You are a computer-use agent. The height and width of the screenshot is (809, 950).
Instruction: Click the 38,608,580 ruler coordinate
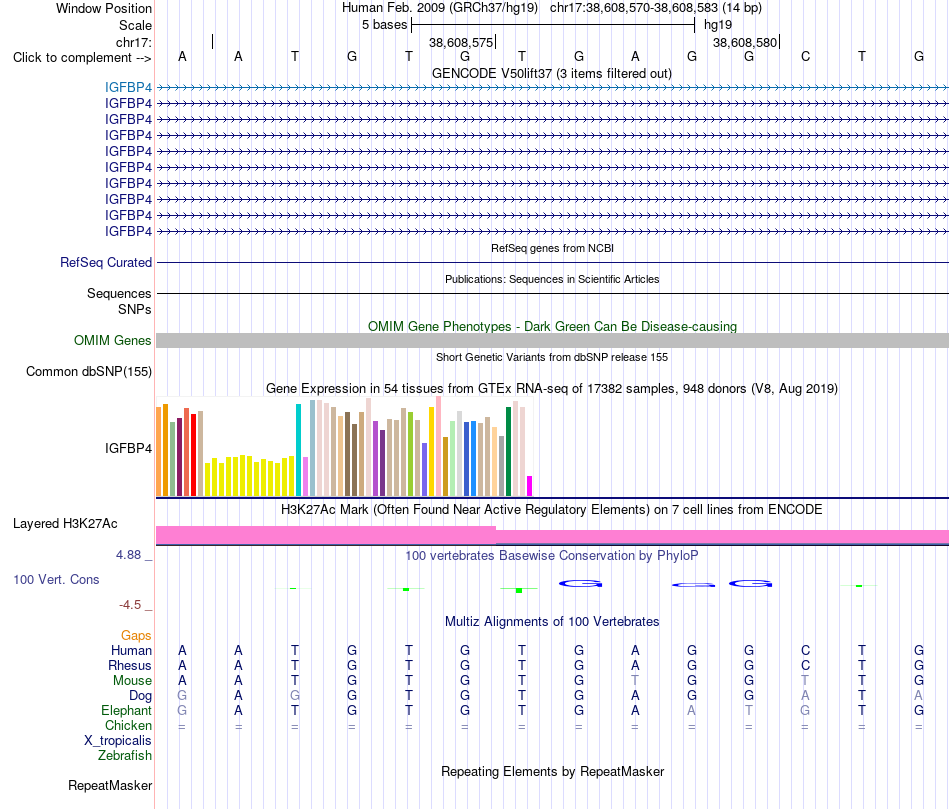point(745,42)
